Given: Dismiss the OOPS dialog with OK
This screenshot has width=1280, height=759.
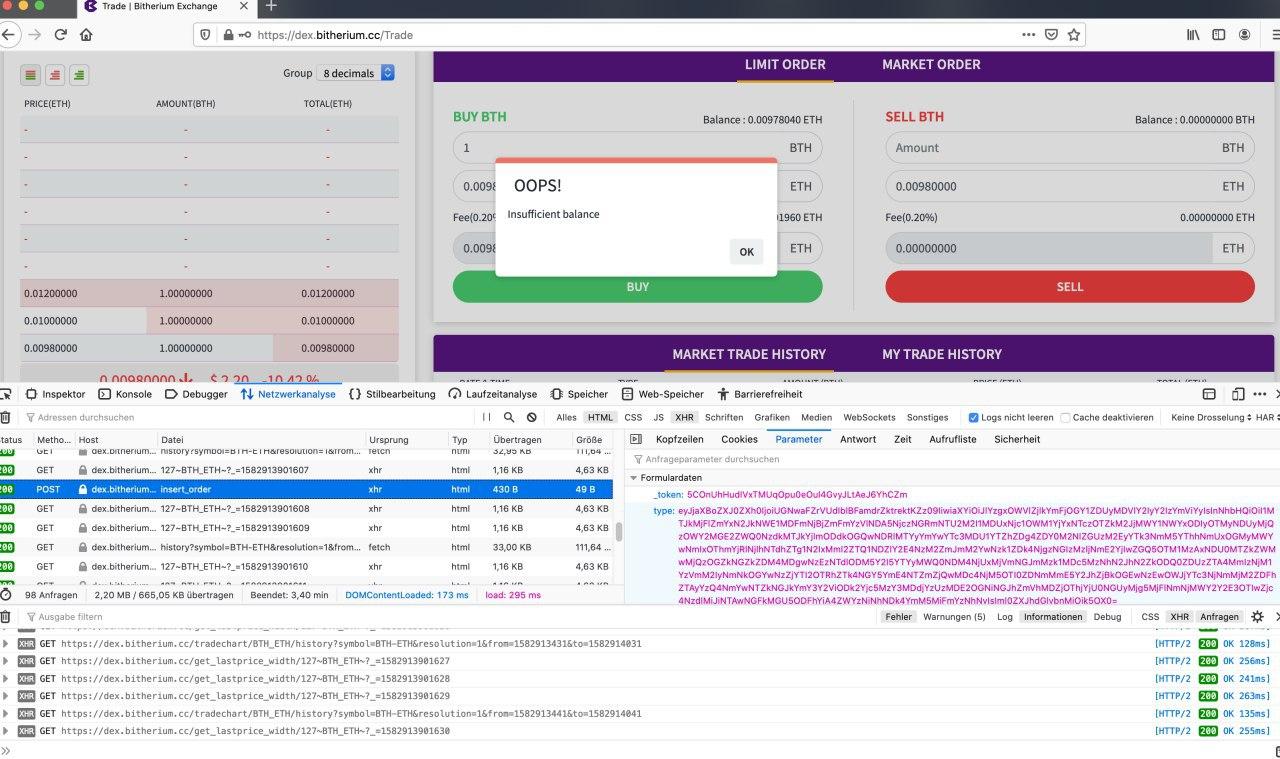Looking at the screenshot, I should (747, 252).
